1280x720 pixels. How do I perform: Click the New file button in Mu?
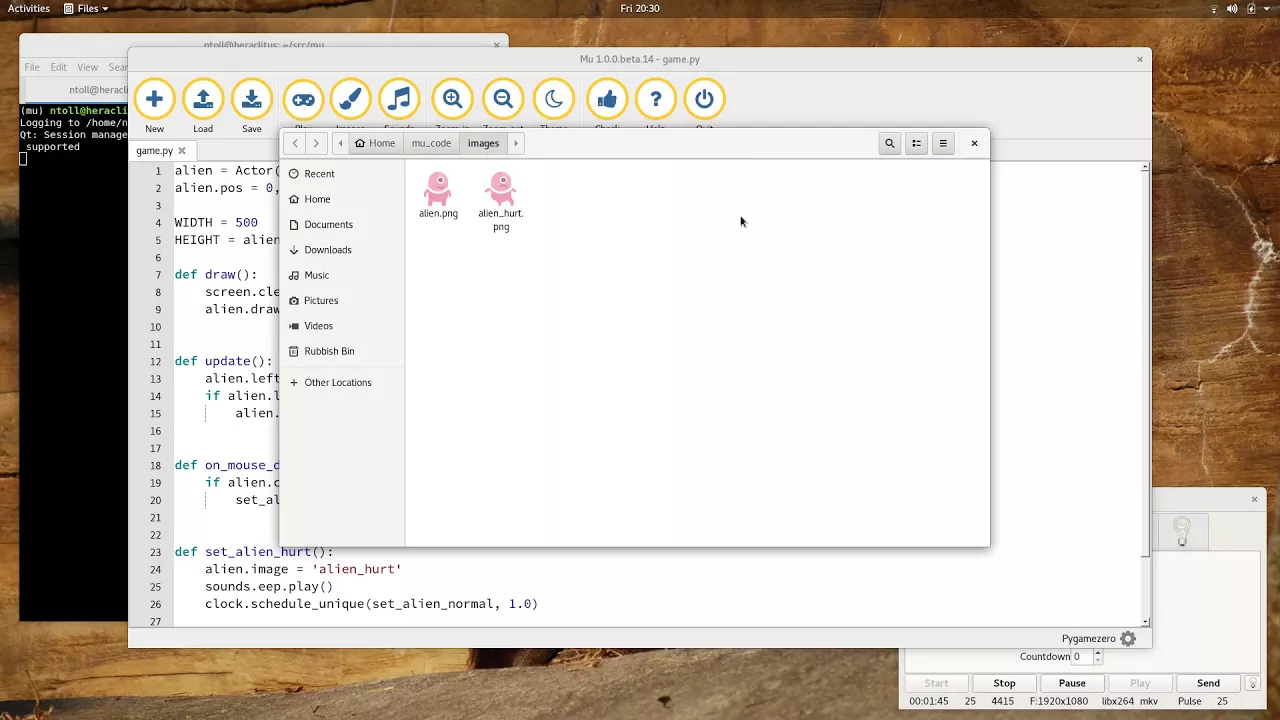point(154,99)
